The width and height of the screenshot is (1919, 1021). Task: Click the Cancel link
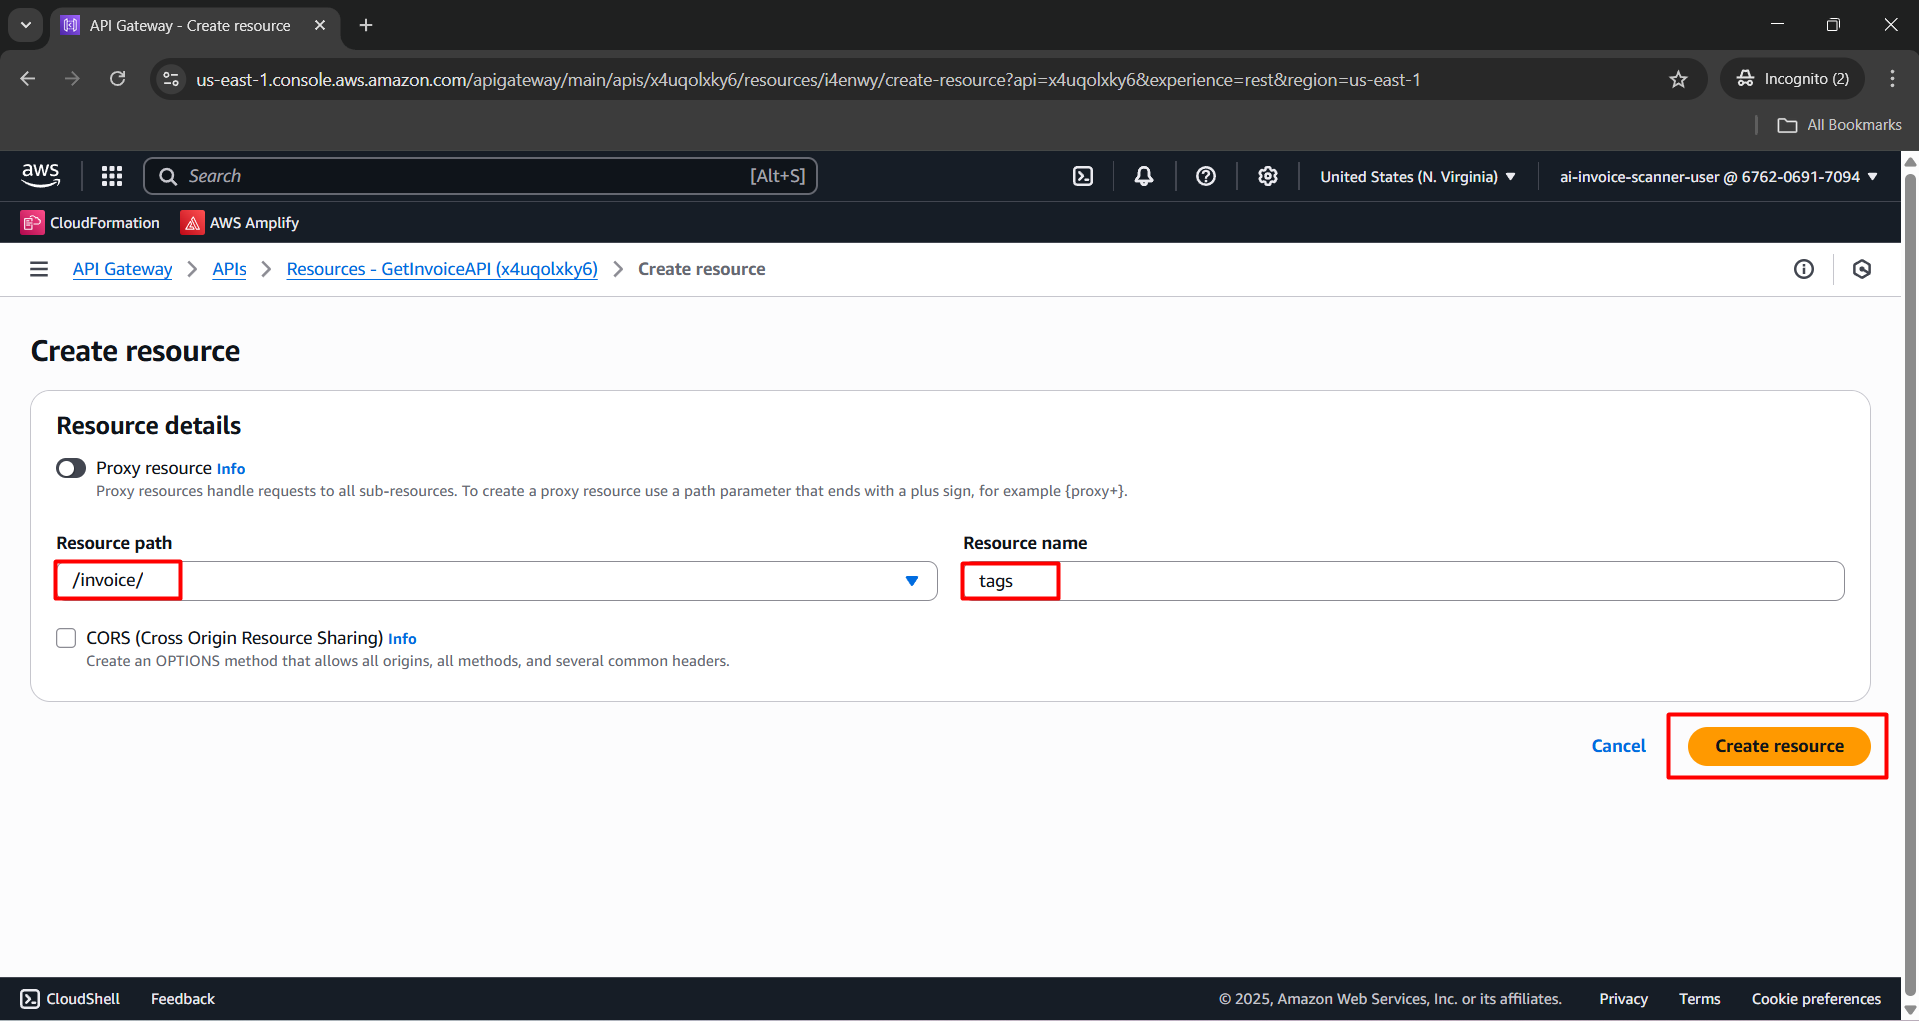1618,745
